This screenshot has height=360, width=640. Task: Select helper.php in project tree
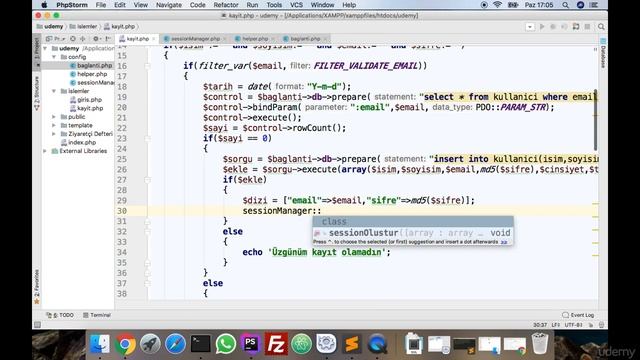pos(89,74)
